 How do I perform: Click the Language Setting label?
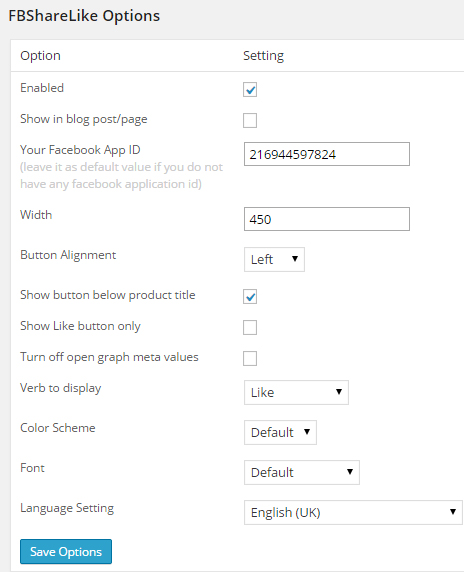pyautogui.click(x=67, y=508)
